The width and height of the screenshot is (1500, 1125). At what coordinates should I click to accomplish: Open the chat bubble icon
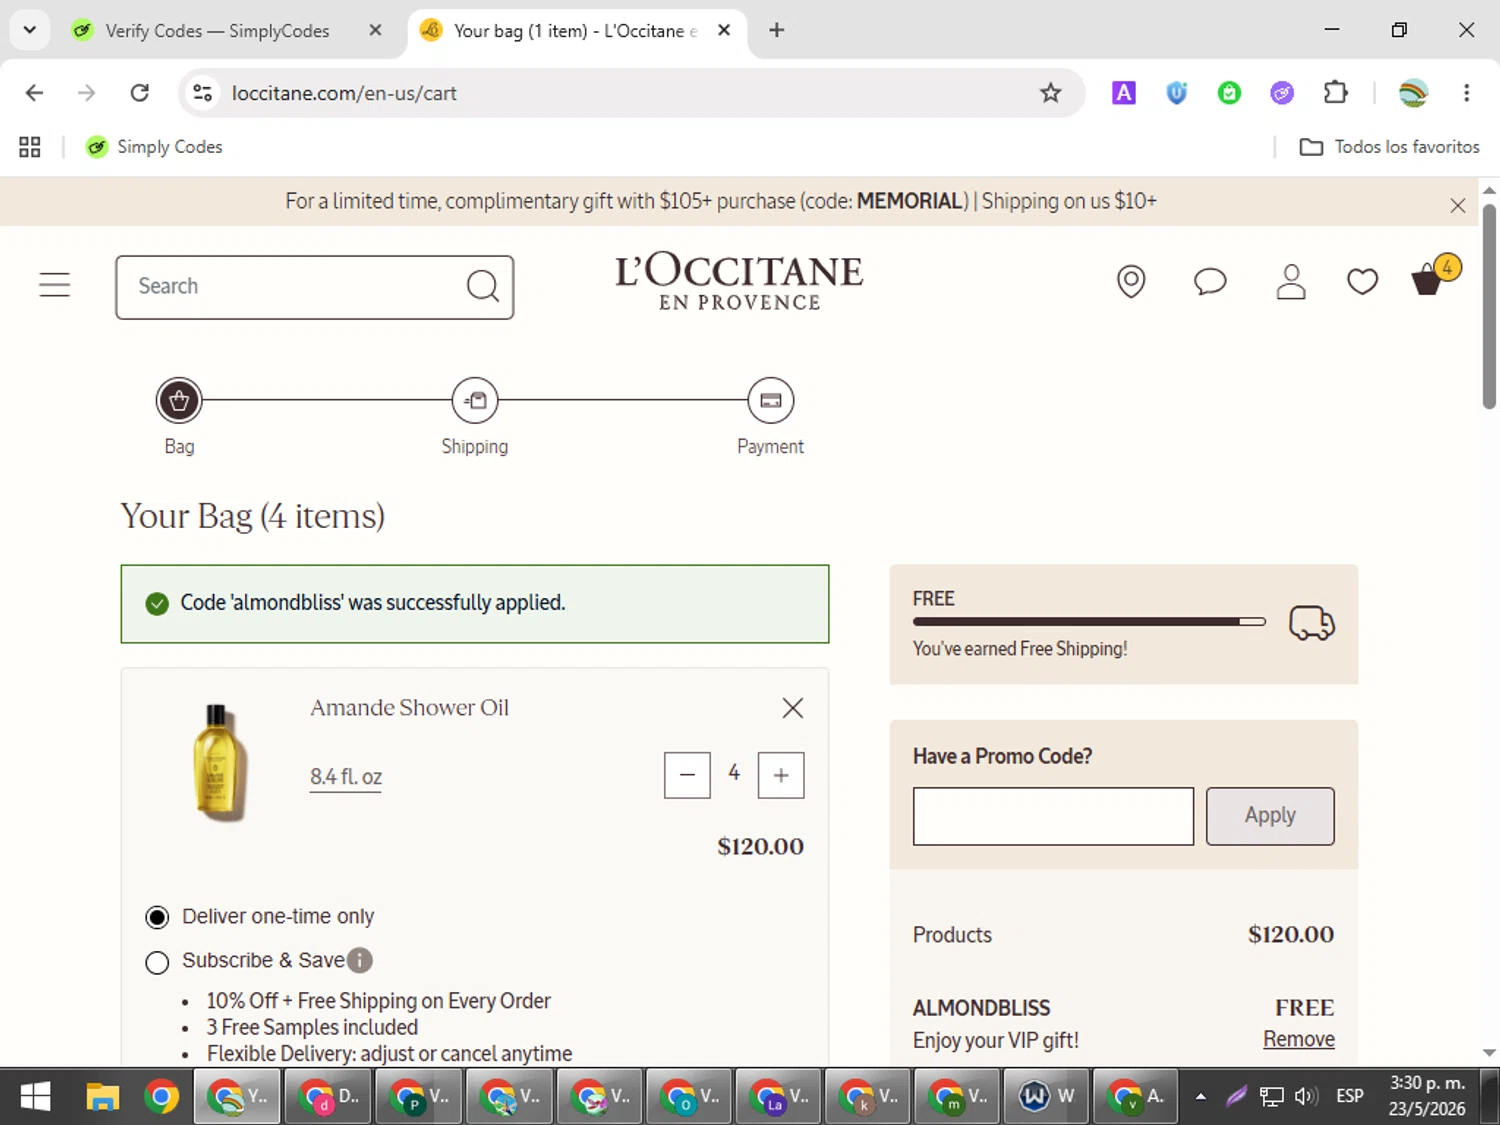[1210, 282]
